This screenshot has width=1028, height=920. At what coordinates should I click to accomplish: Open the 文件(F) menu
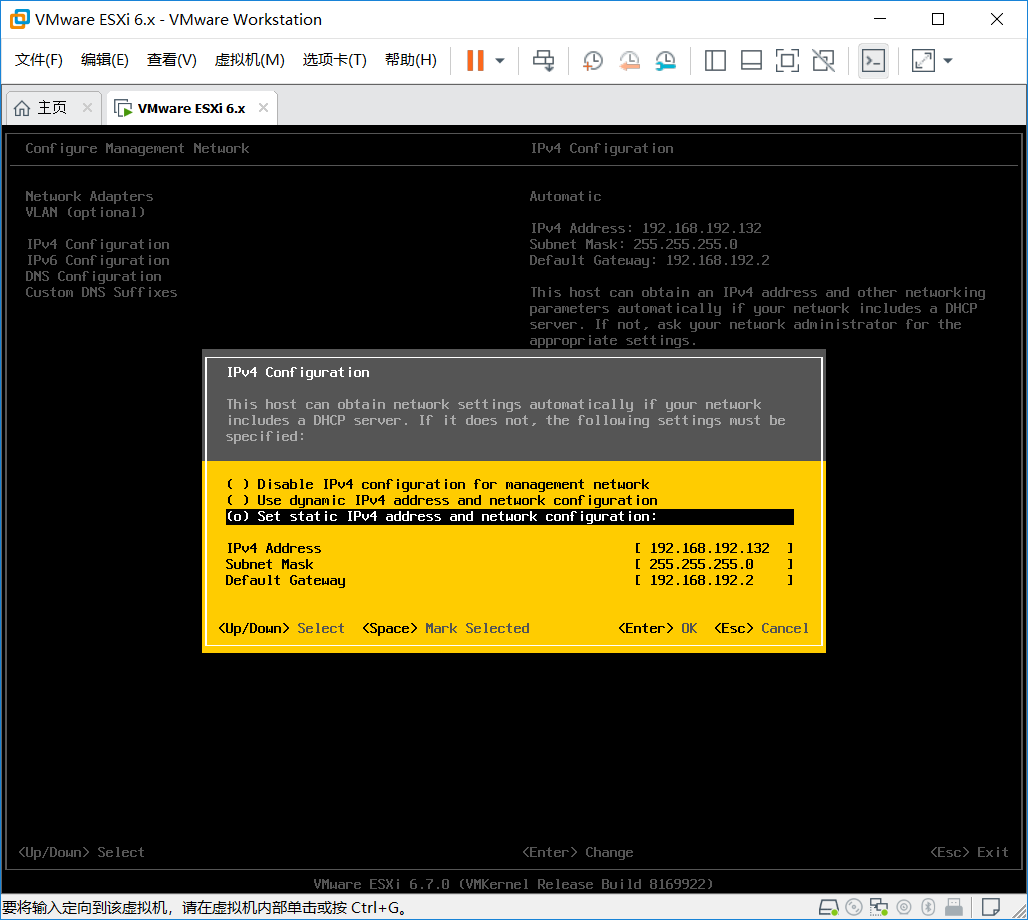pyautogui.click(x=39, y=60)
